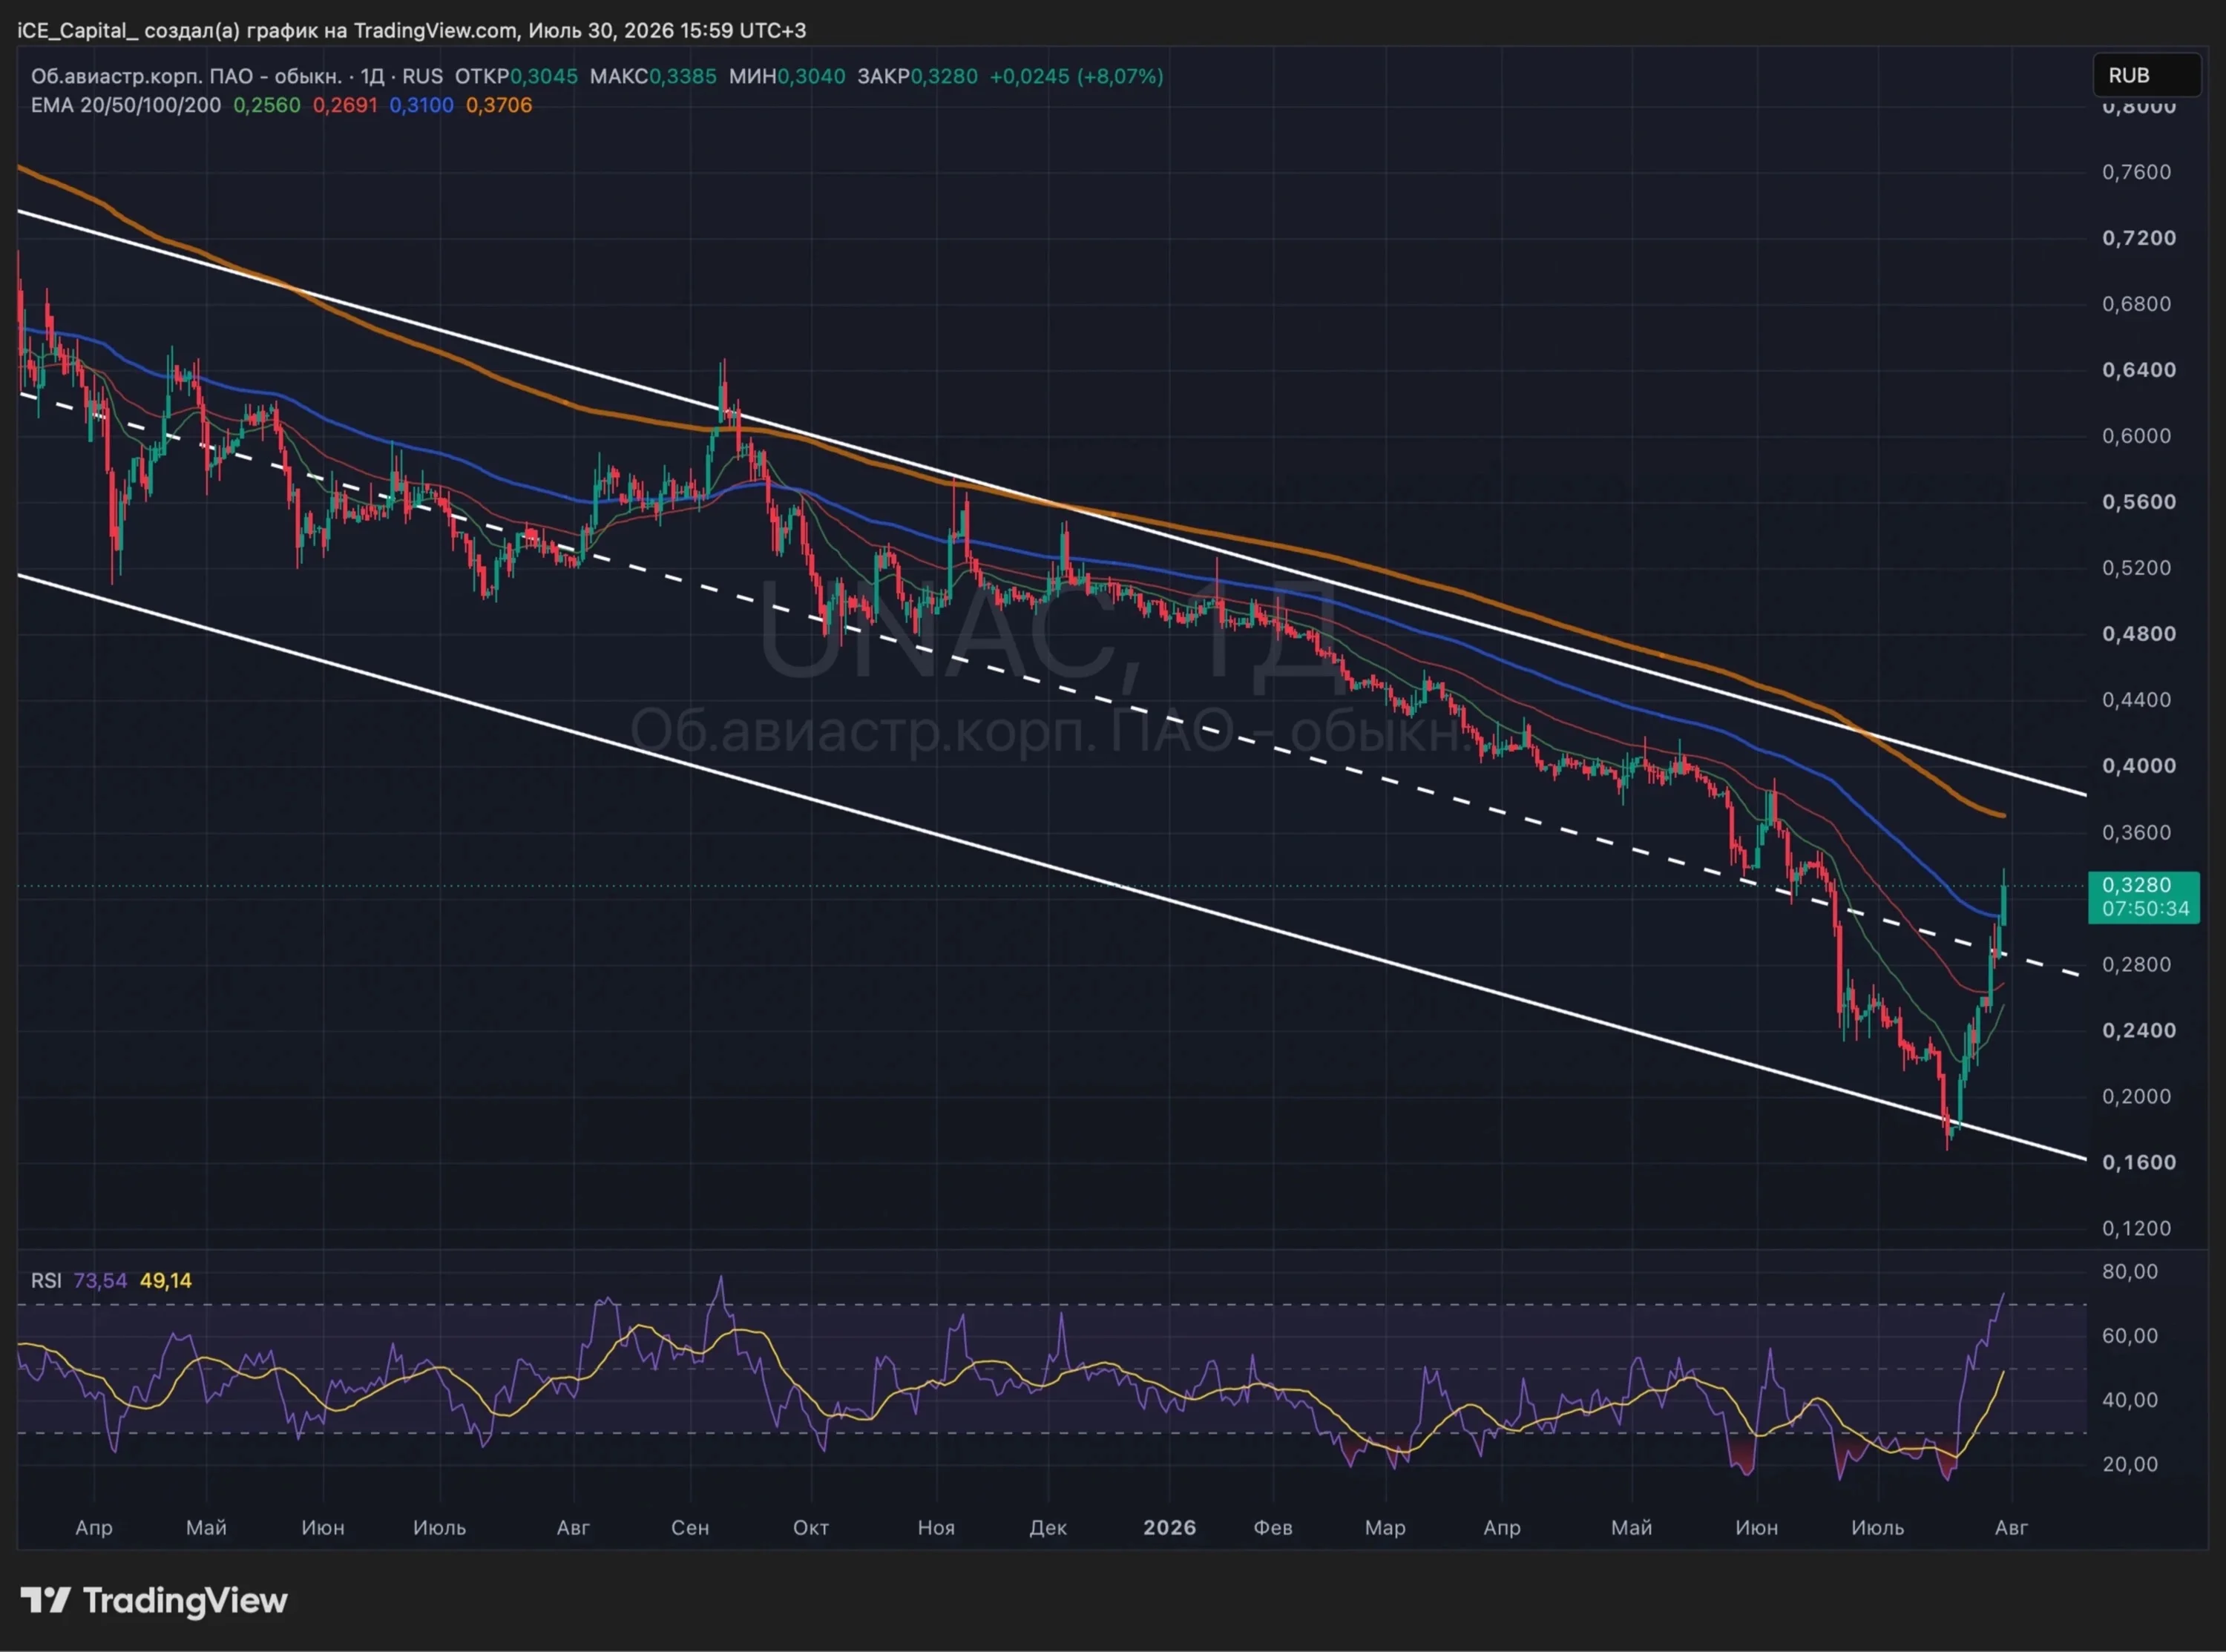This screenshot has height=1652, width=2226.
Task: Select the 'EMA 20/50/100/200' indicator label
Action: tap(126, 105)
